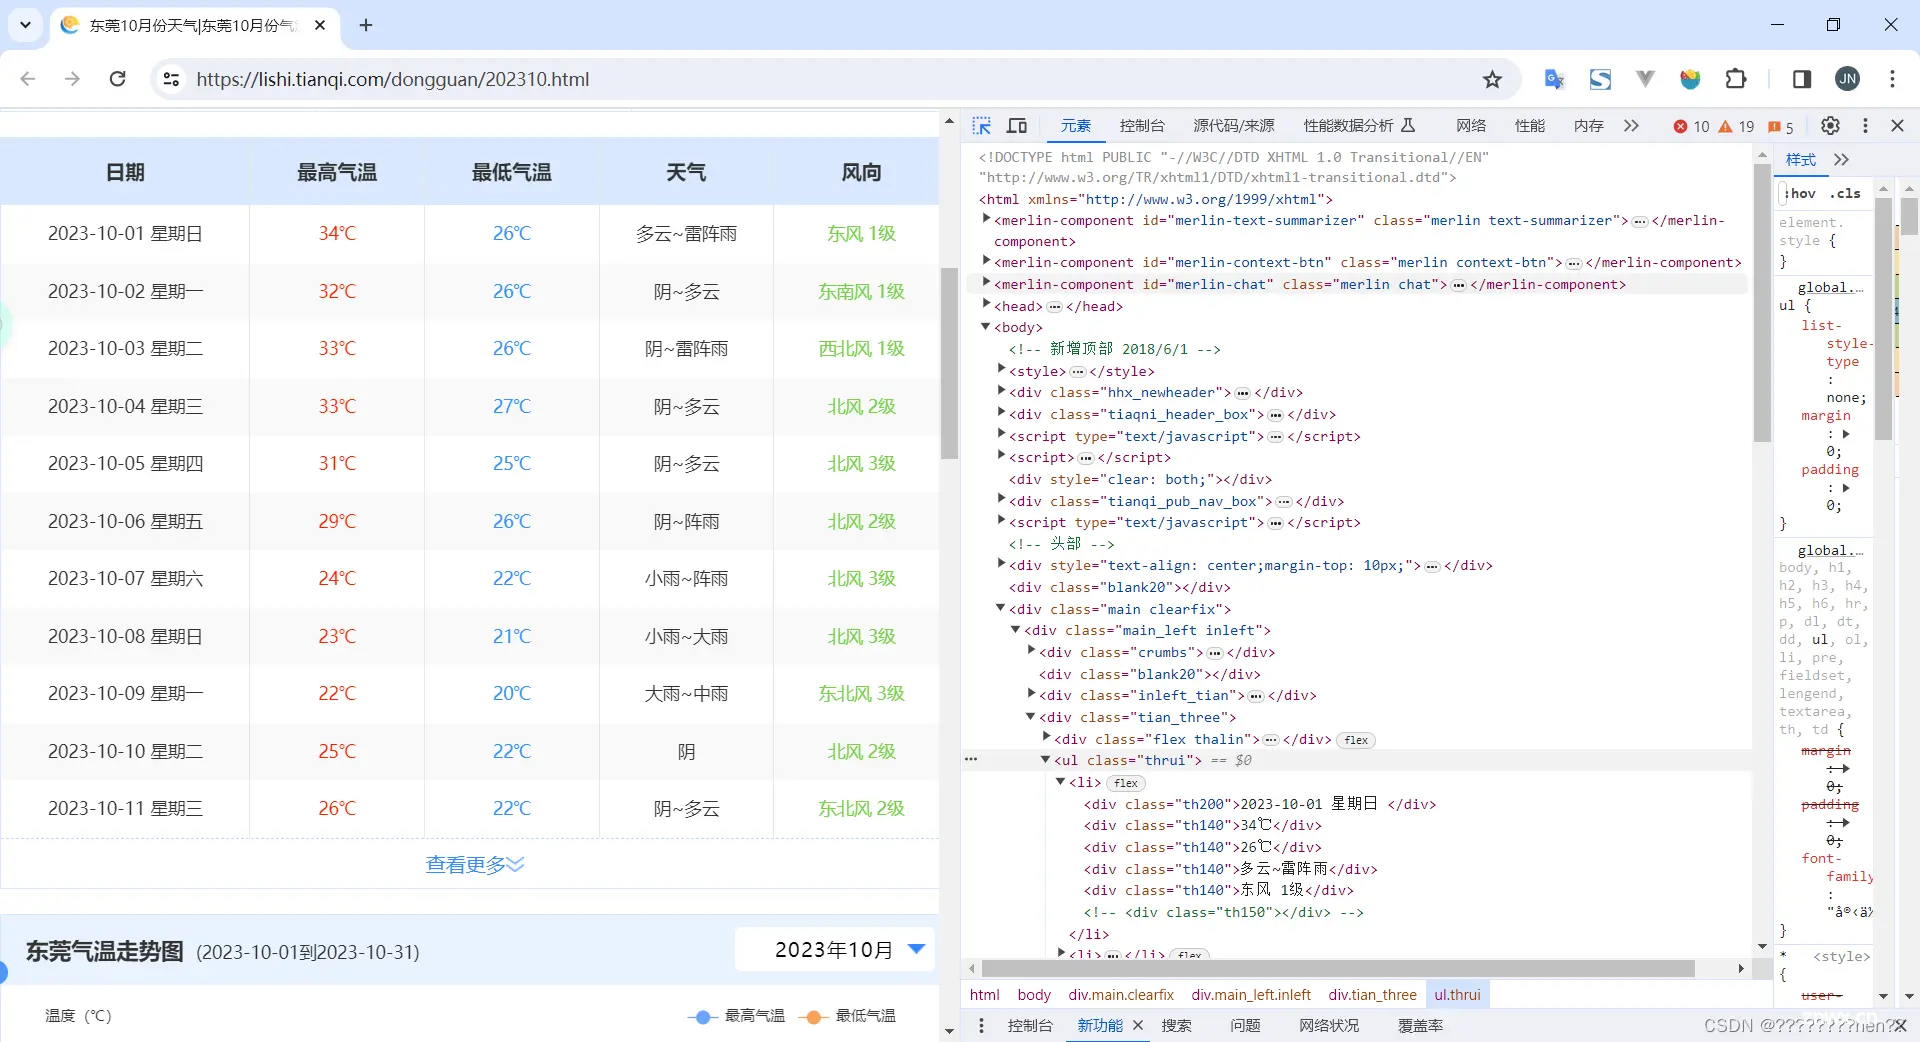The height and width of the screenshot is (1042, 1920).
Task: Show more style pane tabs chevron
Action: [1842, 160]
